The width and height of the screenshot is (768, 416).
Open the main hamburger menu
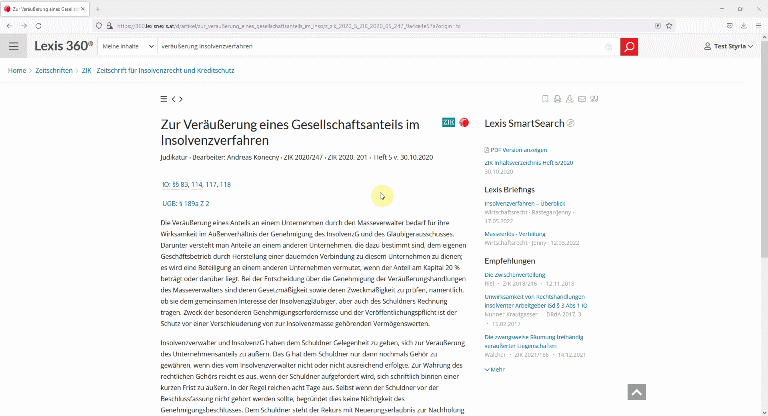pos(14,47)
